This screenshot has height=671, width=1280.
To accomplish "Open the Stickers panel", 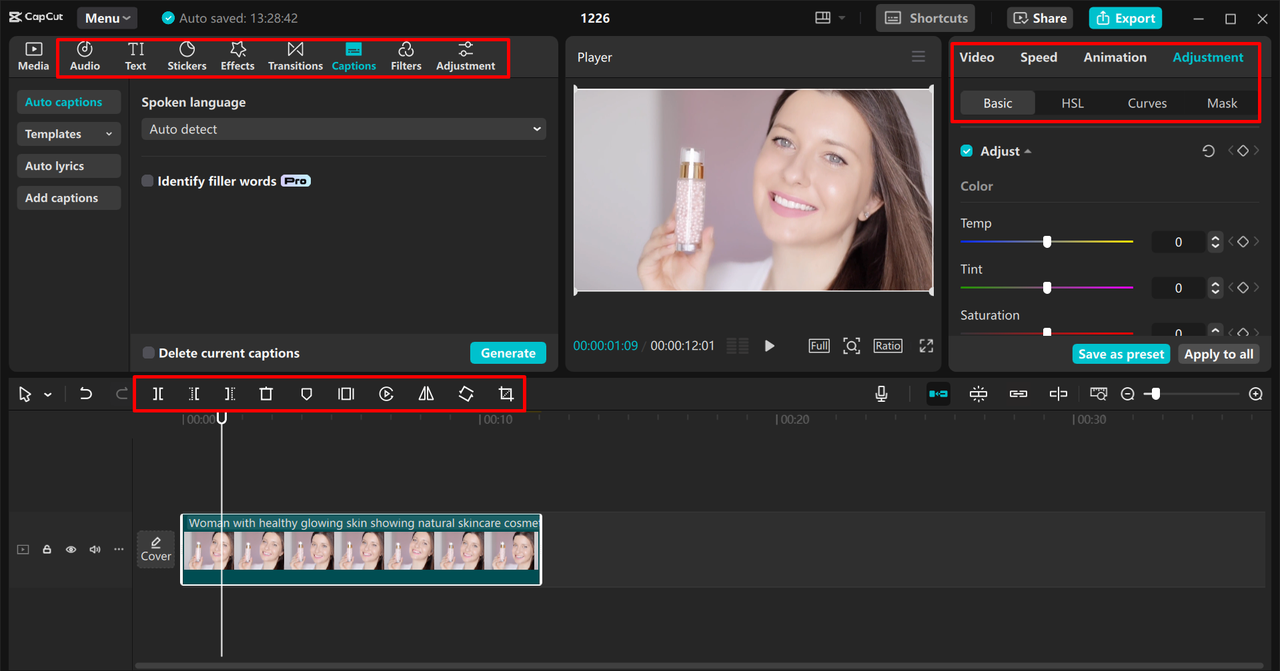I will [x=187, y=56].
